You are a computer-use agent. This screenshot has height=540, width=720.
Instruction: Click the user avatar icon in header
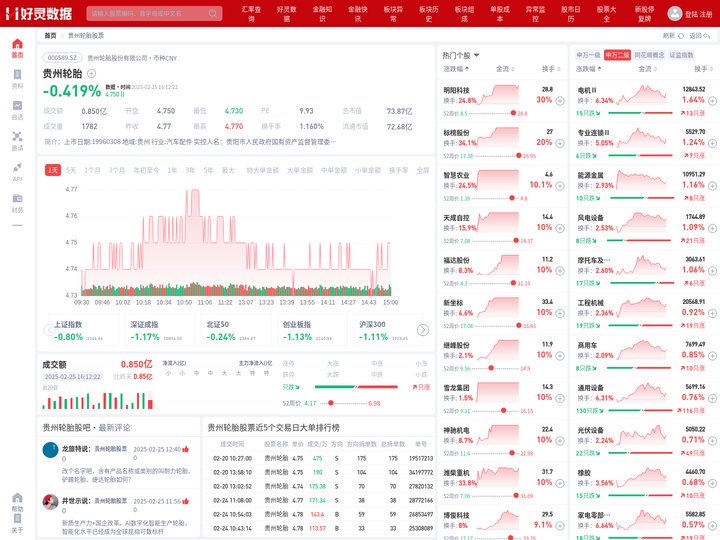[675, 13]
